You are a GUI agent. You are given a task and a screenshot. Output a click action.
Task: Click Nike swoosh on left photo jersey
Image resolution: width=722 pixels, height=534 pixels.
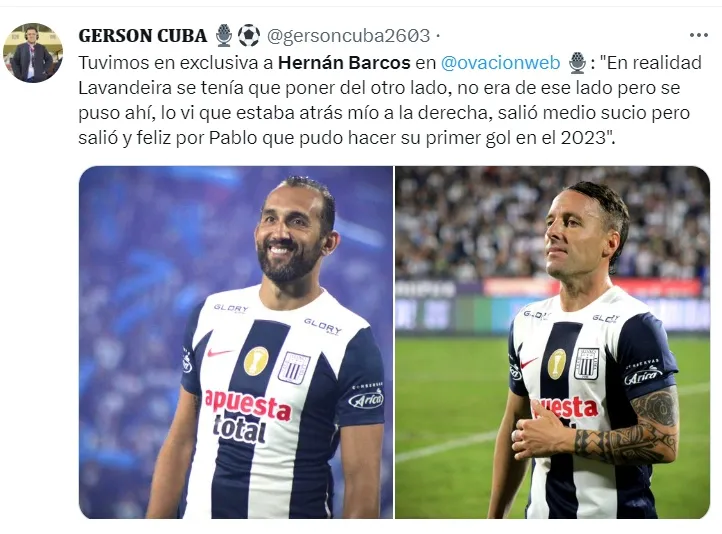[219, 353]
